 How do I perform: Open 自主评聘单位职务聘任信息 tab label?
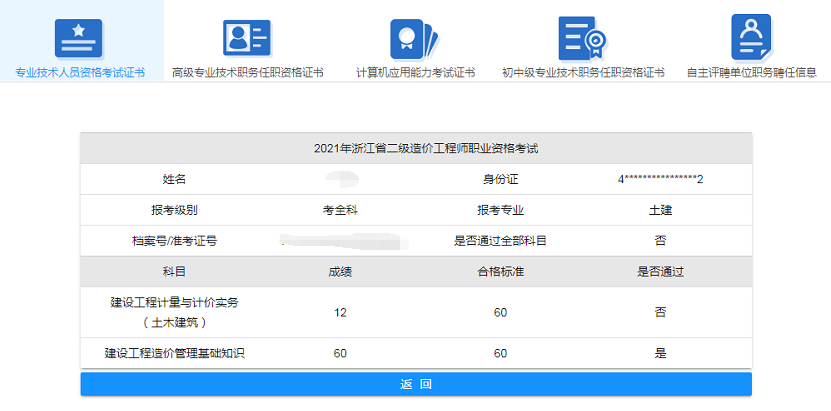[752, 73]
